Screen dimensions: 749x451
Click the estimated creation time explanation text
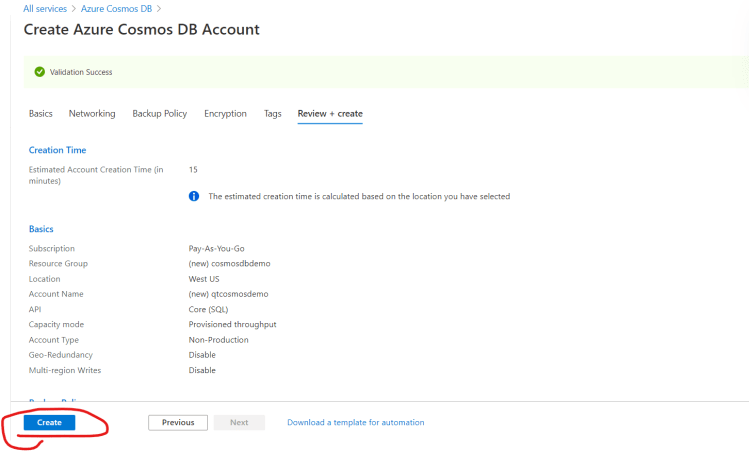click(359, 196)
